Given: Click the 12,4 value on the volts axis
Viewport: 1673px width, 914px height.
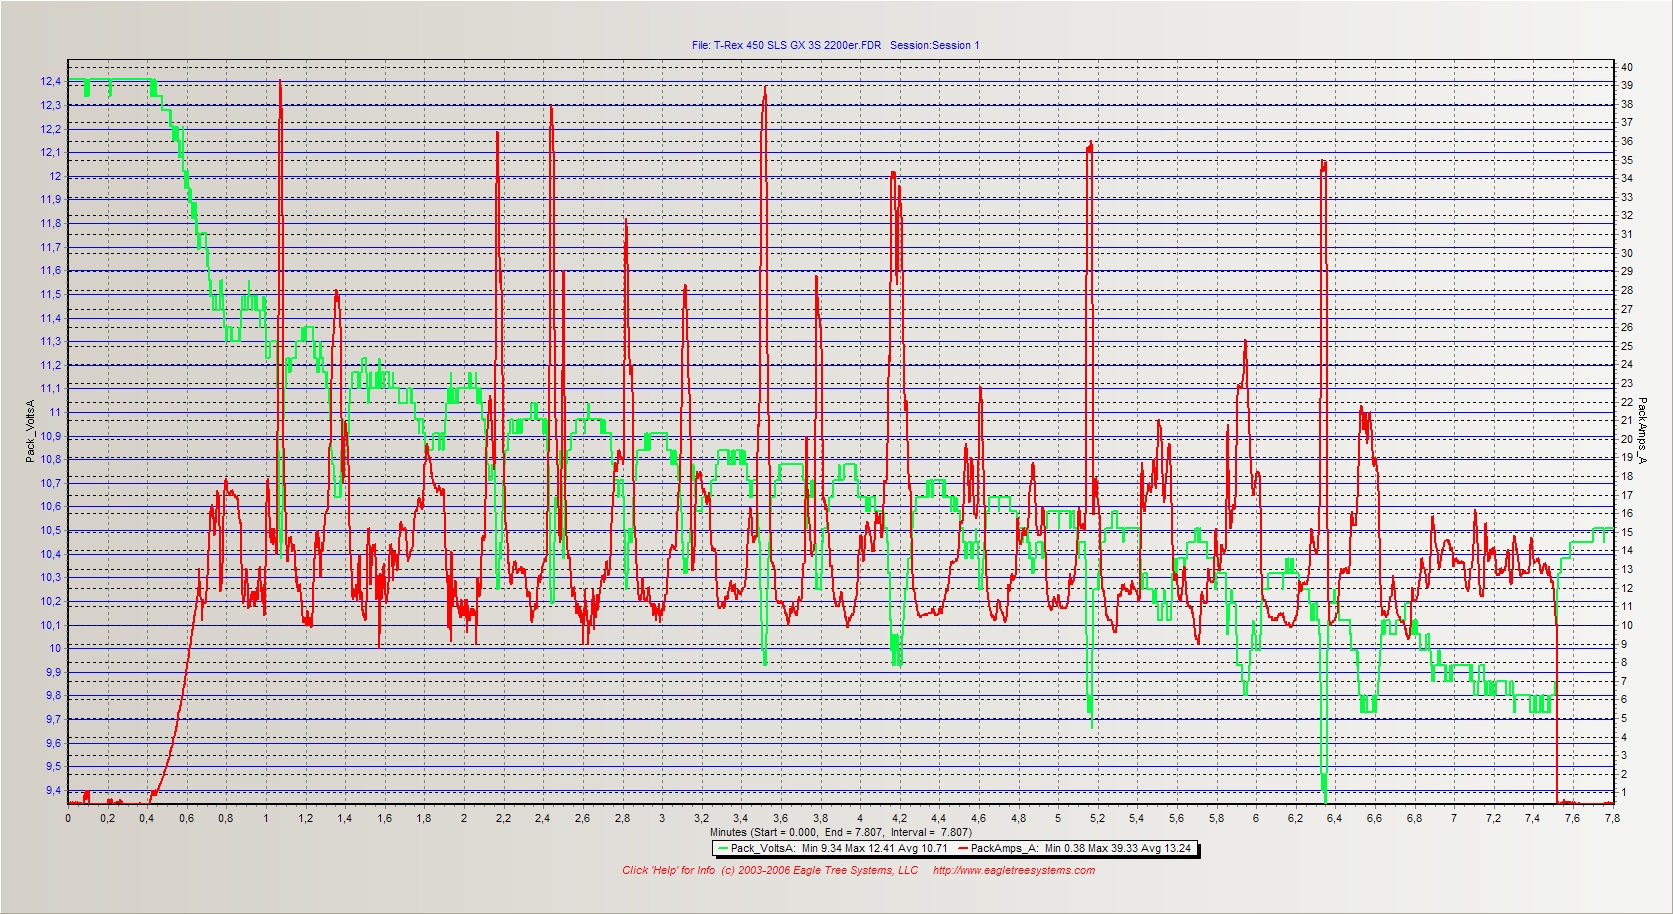Looking at the screenshot, I should point(51,81).
